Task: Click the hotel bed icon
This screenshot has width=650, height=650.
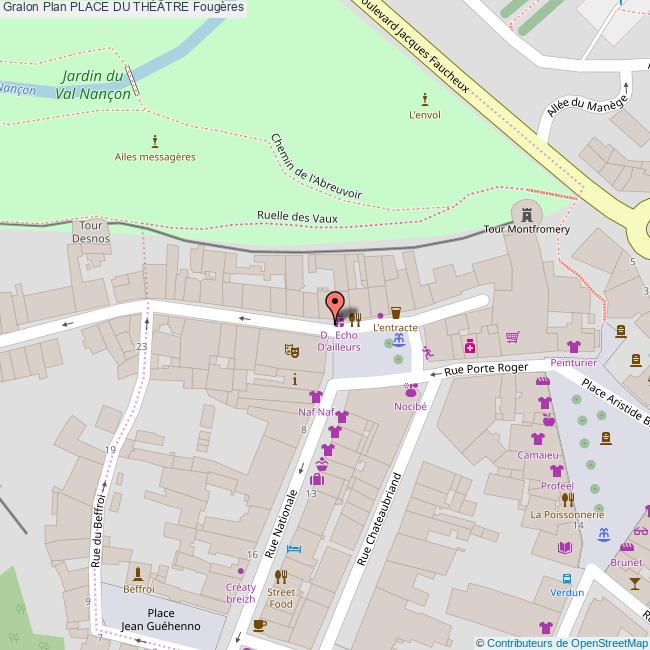Action: coord(294,549)
